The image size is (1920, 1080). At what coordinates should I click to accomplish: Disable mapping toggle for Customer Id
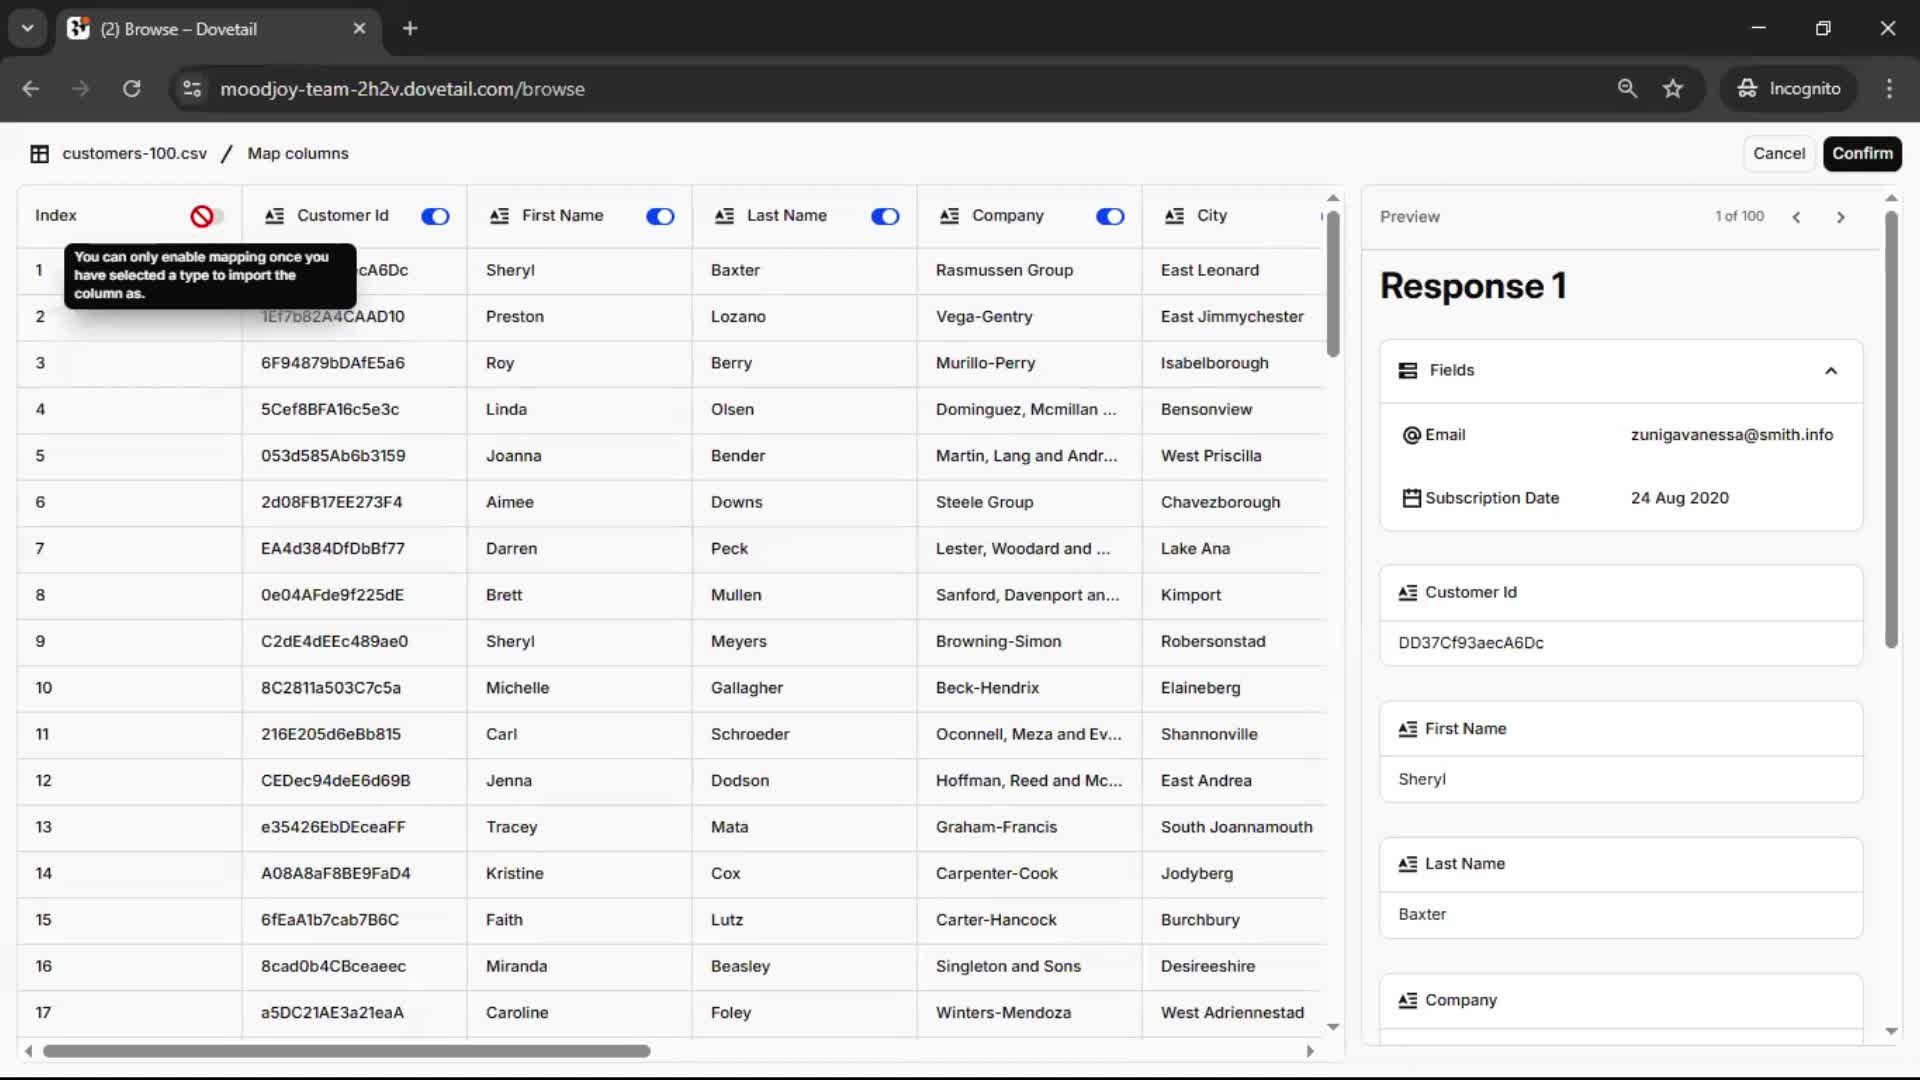435,216
